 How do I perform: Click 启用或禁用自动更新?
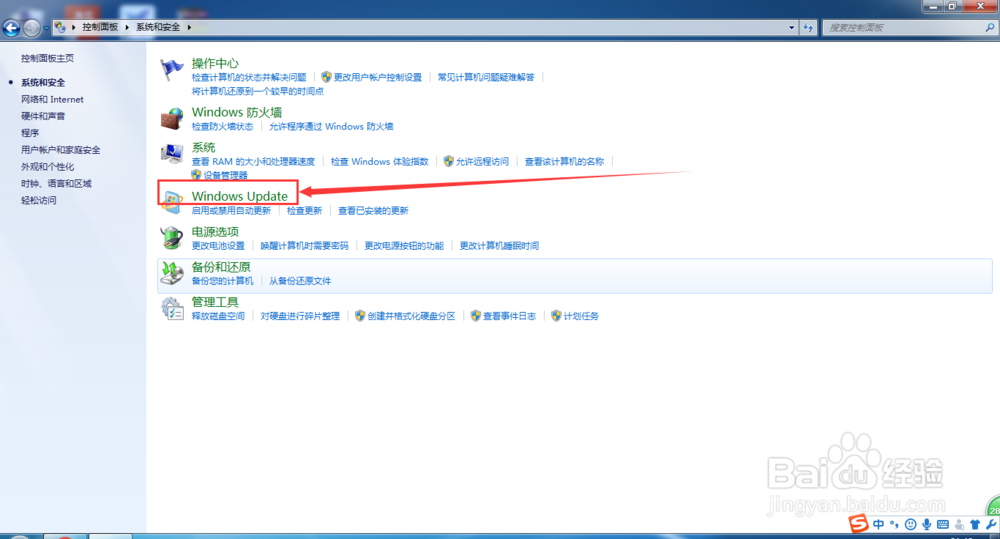[232, 210]
